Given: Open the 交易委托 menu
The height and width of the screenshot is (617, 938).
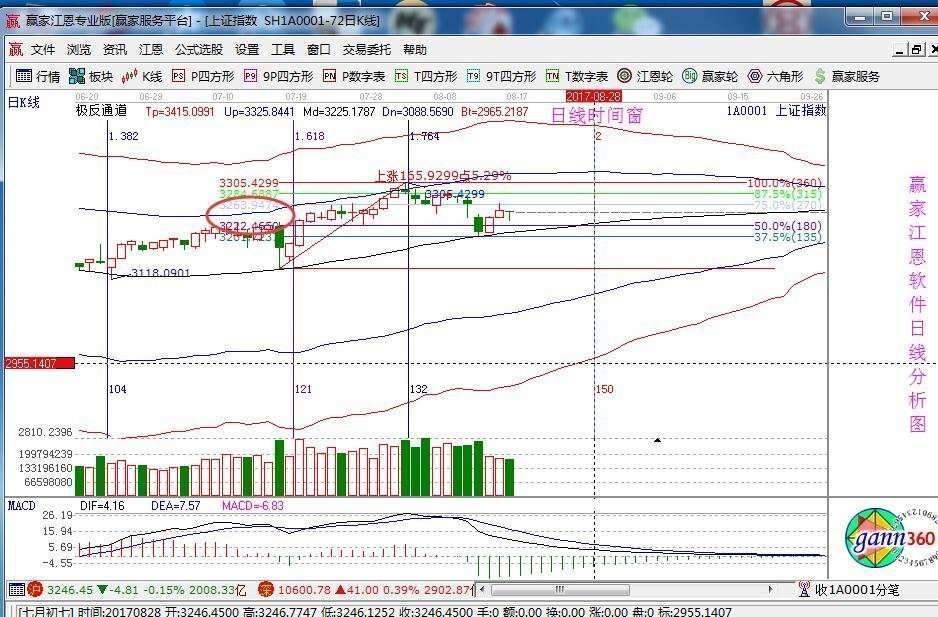Looking at the screenshot, I should (367, 50).
